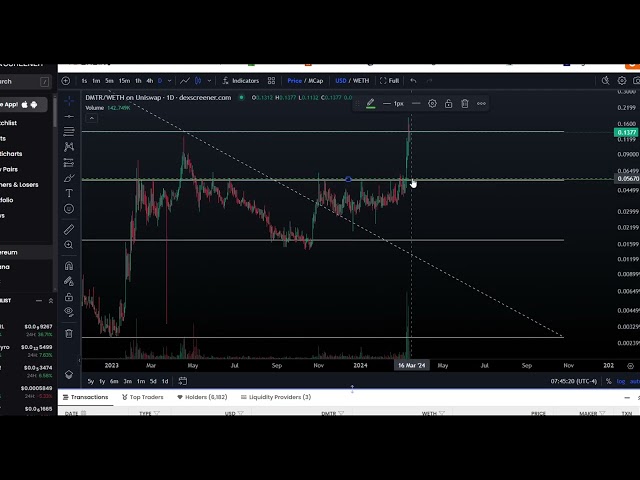Screen dimensions: 640x480
Task: Change line color with pencil swatch
Action: pos(371,103)
